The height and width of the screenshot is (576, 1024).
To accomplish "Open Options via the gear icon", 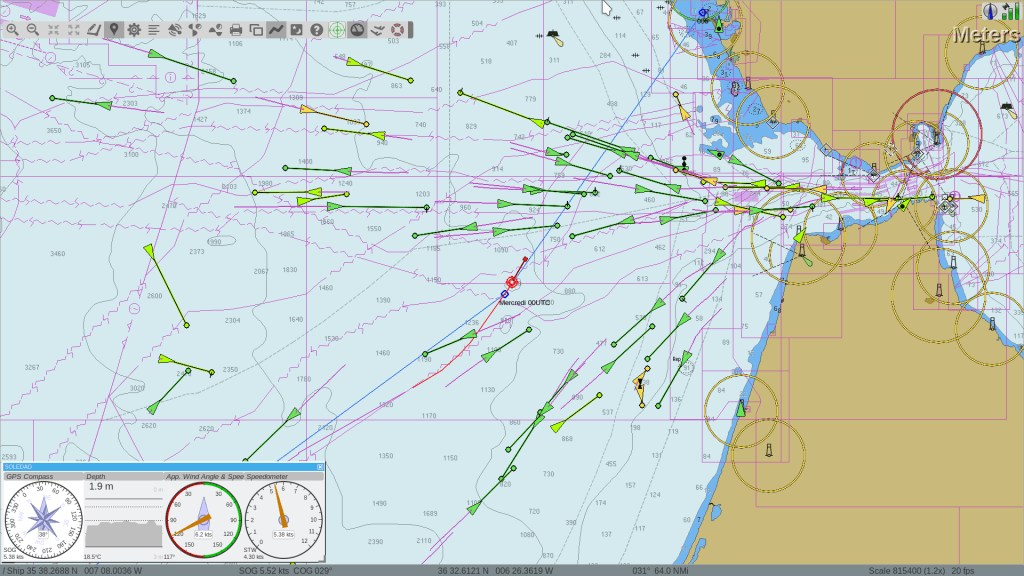I will [x=132, y=29].
